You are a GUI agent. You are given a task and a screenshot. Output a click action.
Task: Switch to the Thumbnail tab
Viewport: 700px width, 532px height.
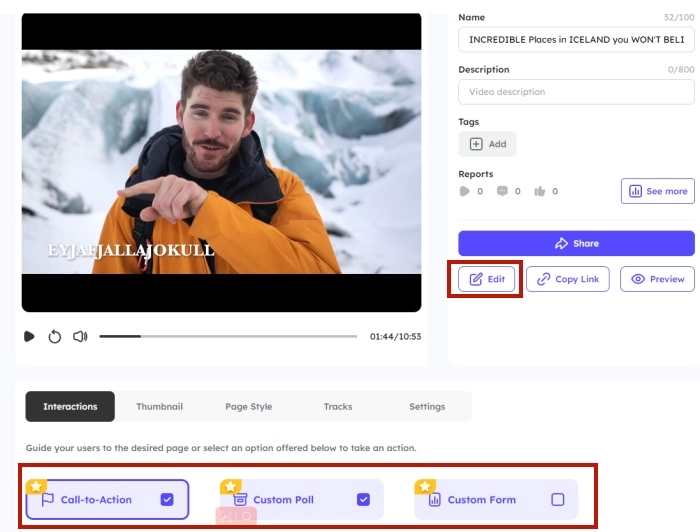(159, 407)
